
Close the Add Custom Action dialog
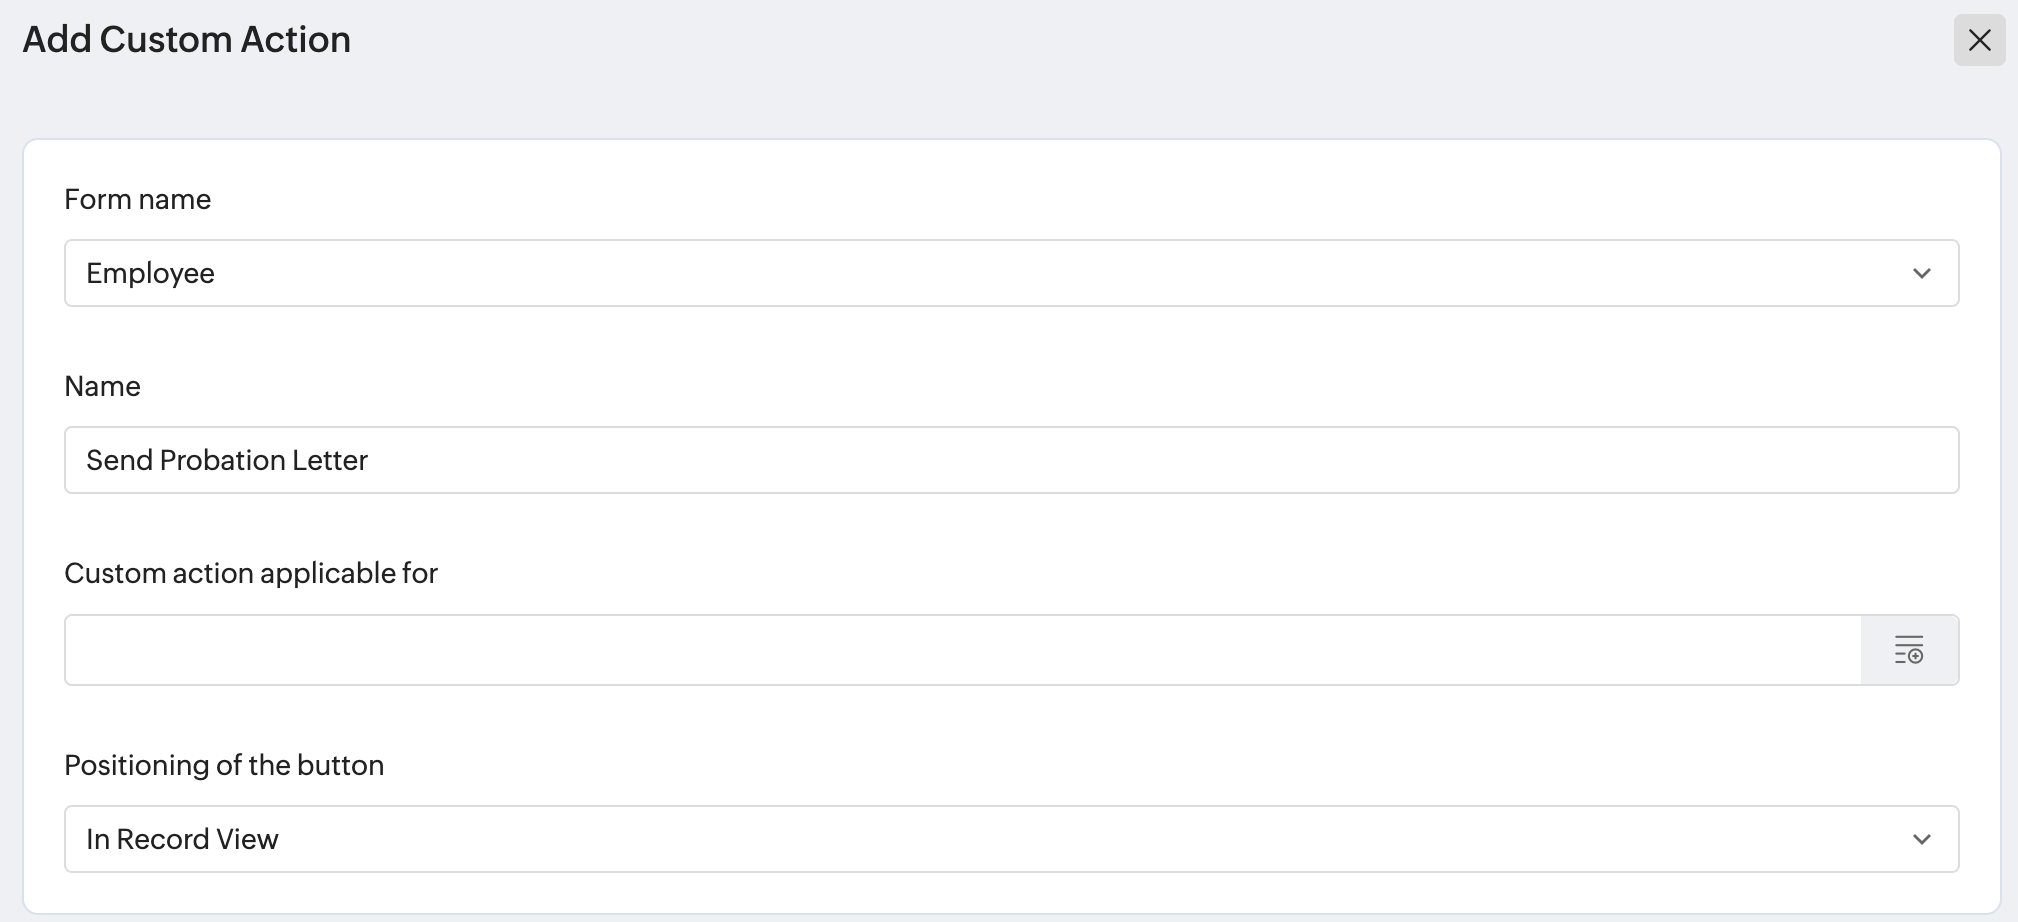(1979, 40)
